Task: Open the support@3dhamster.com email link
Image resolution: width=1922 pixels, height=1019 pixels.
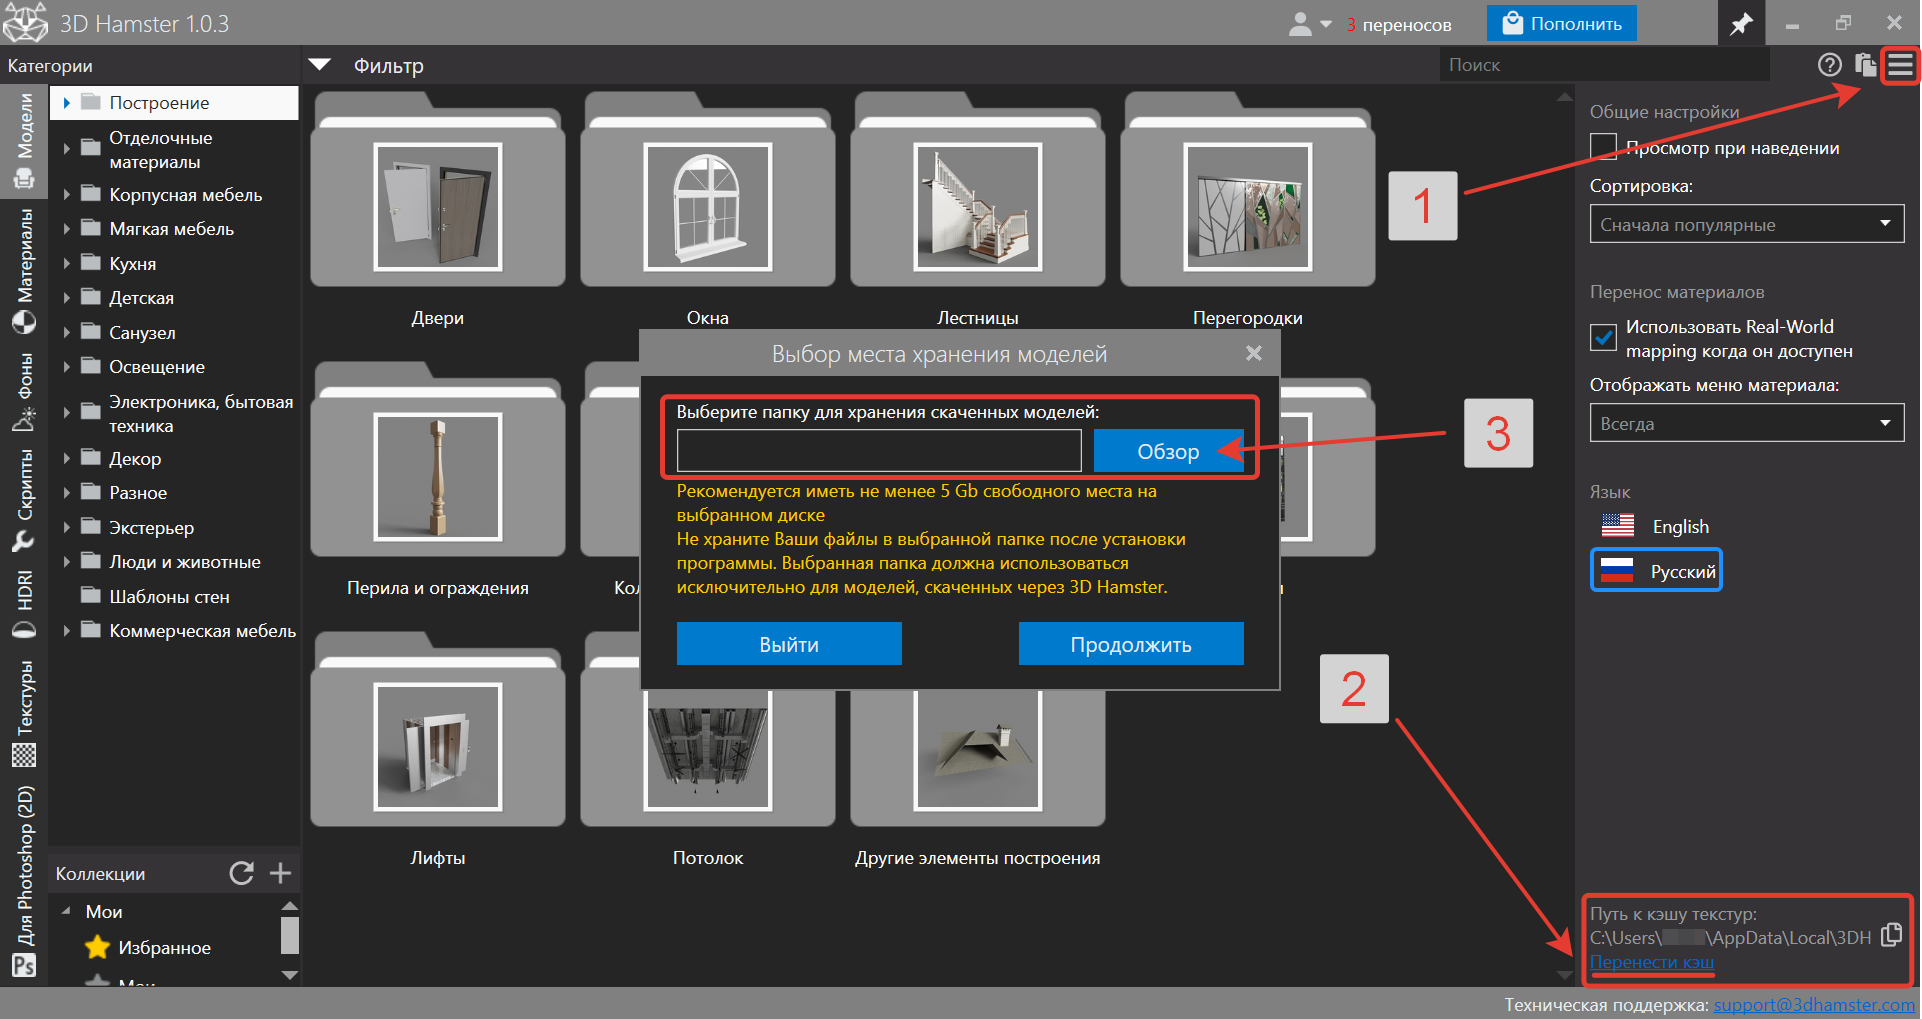Action: [1814, 1004]
